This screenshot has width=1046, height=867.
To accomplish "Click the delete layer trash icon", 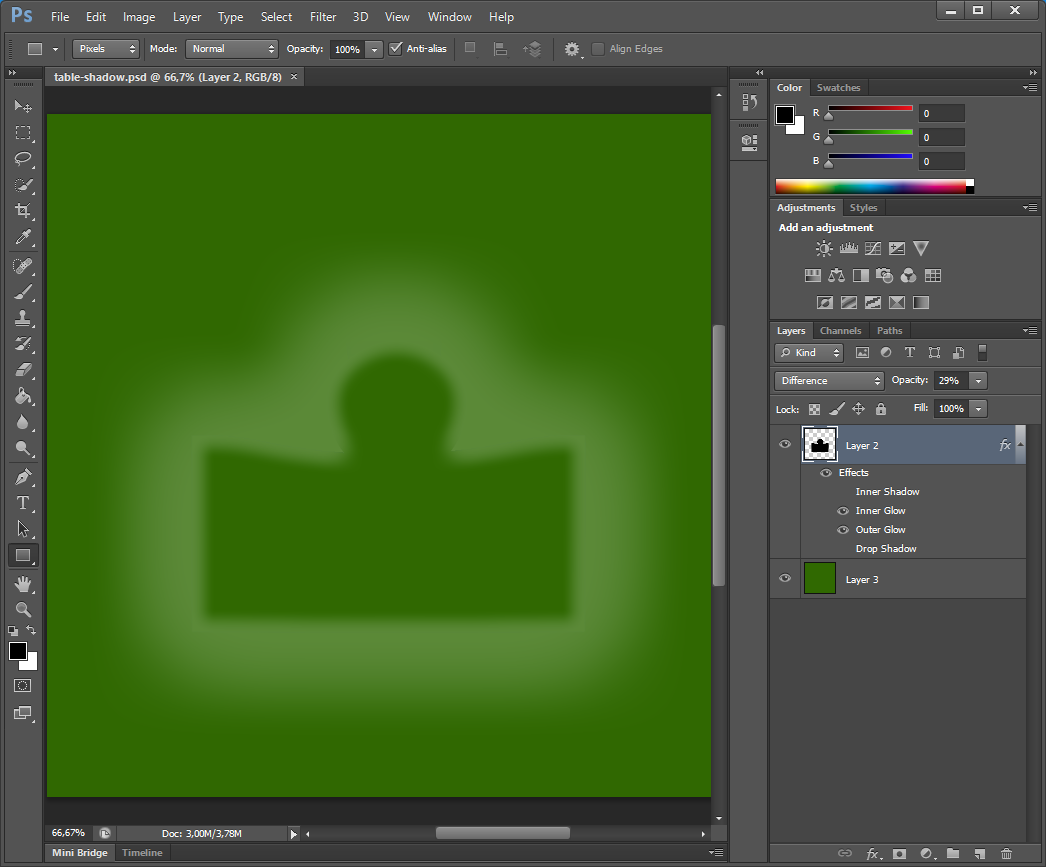I will pos(1006,854).
